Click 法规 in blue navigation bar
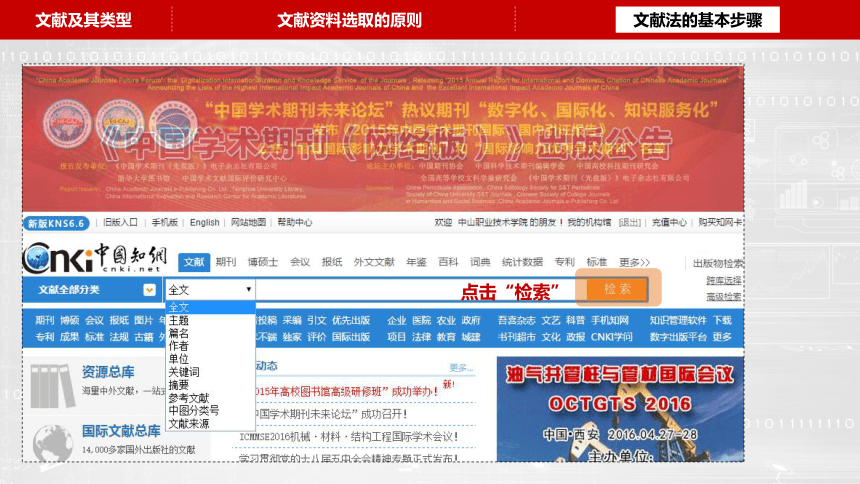Viewport: 860px width, 484px height. pyautogui.click(x=119, y=337)
